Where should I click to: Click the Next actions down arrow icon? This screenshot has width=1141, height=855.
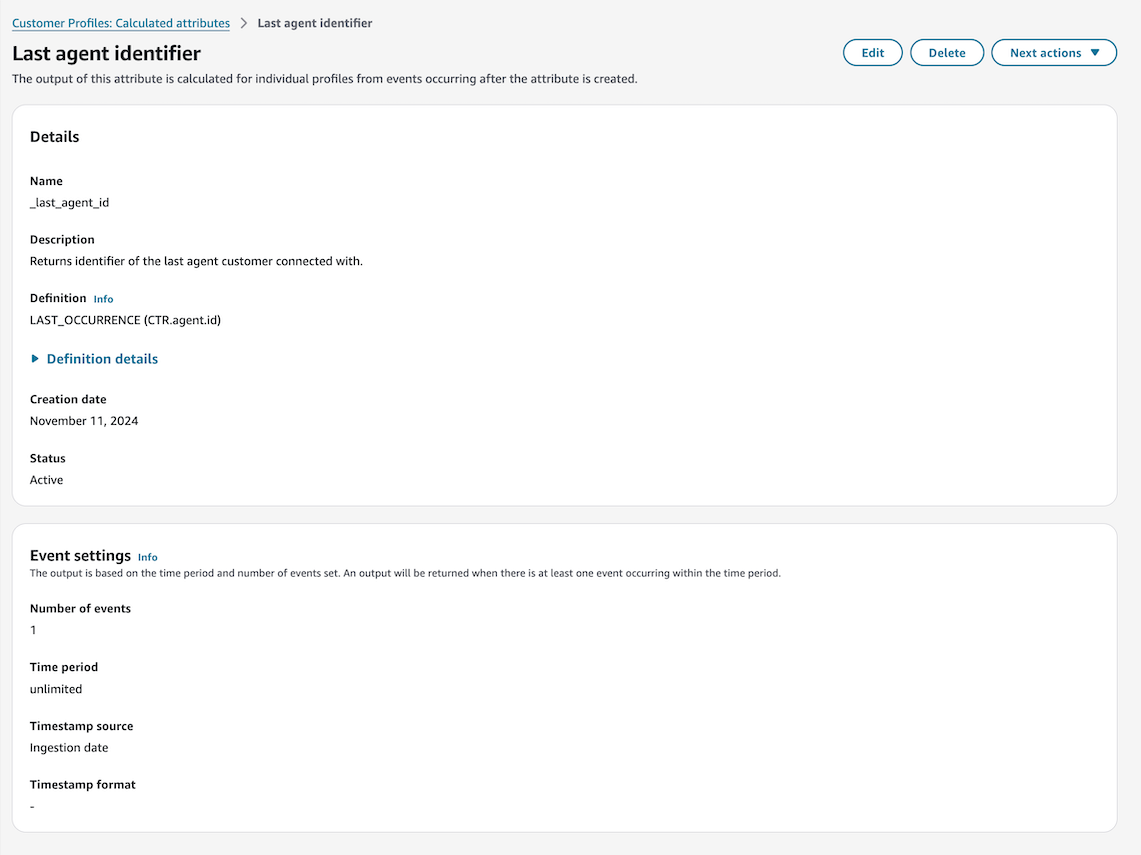pyautogui.click(x=1095, y=53)
